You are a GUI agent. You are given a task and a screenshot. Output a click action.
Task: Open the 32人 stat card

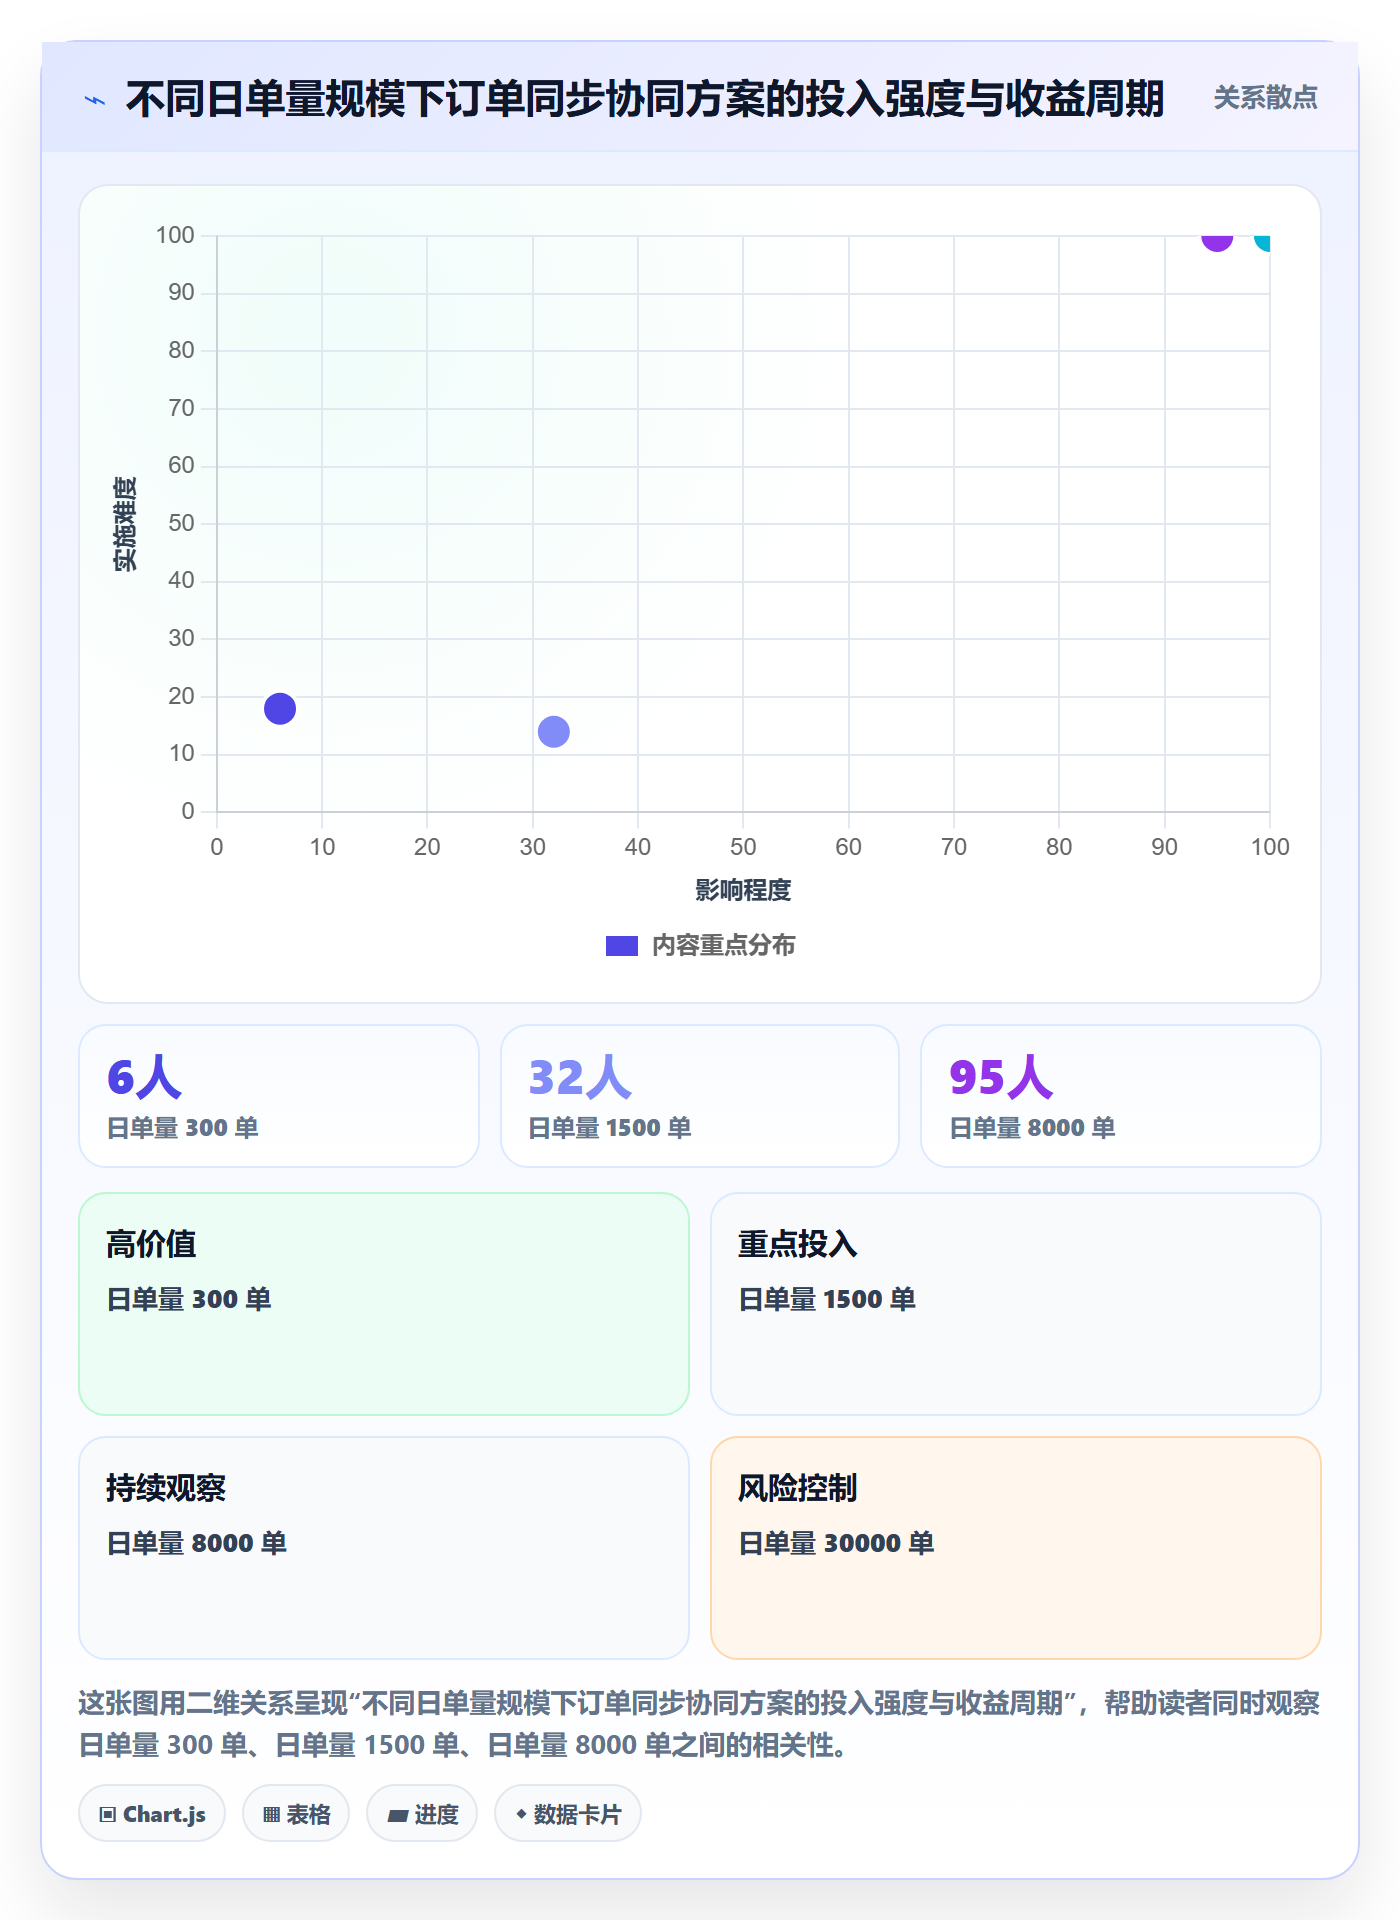[700, 1096]
